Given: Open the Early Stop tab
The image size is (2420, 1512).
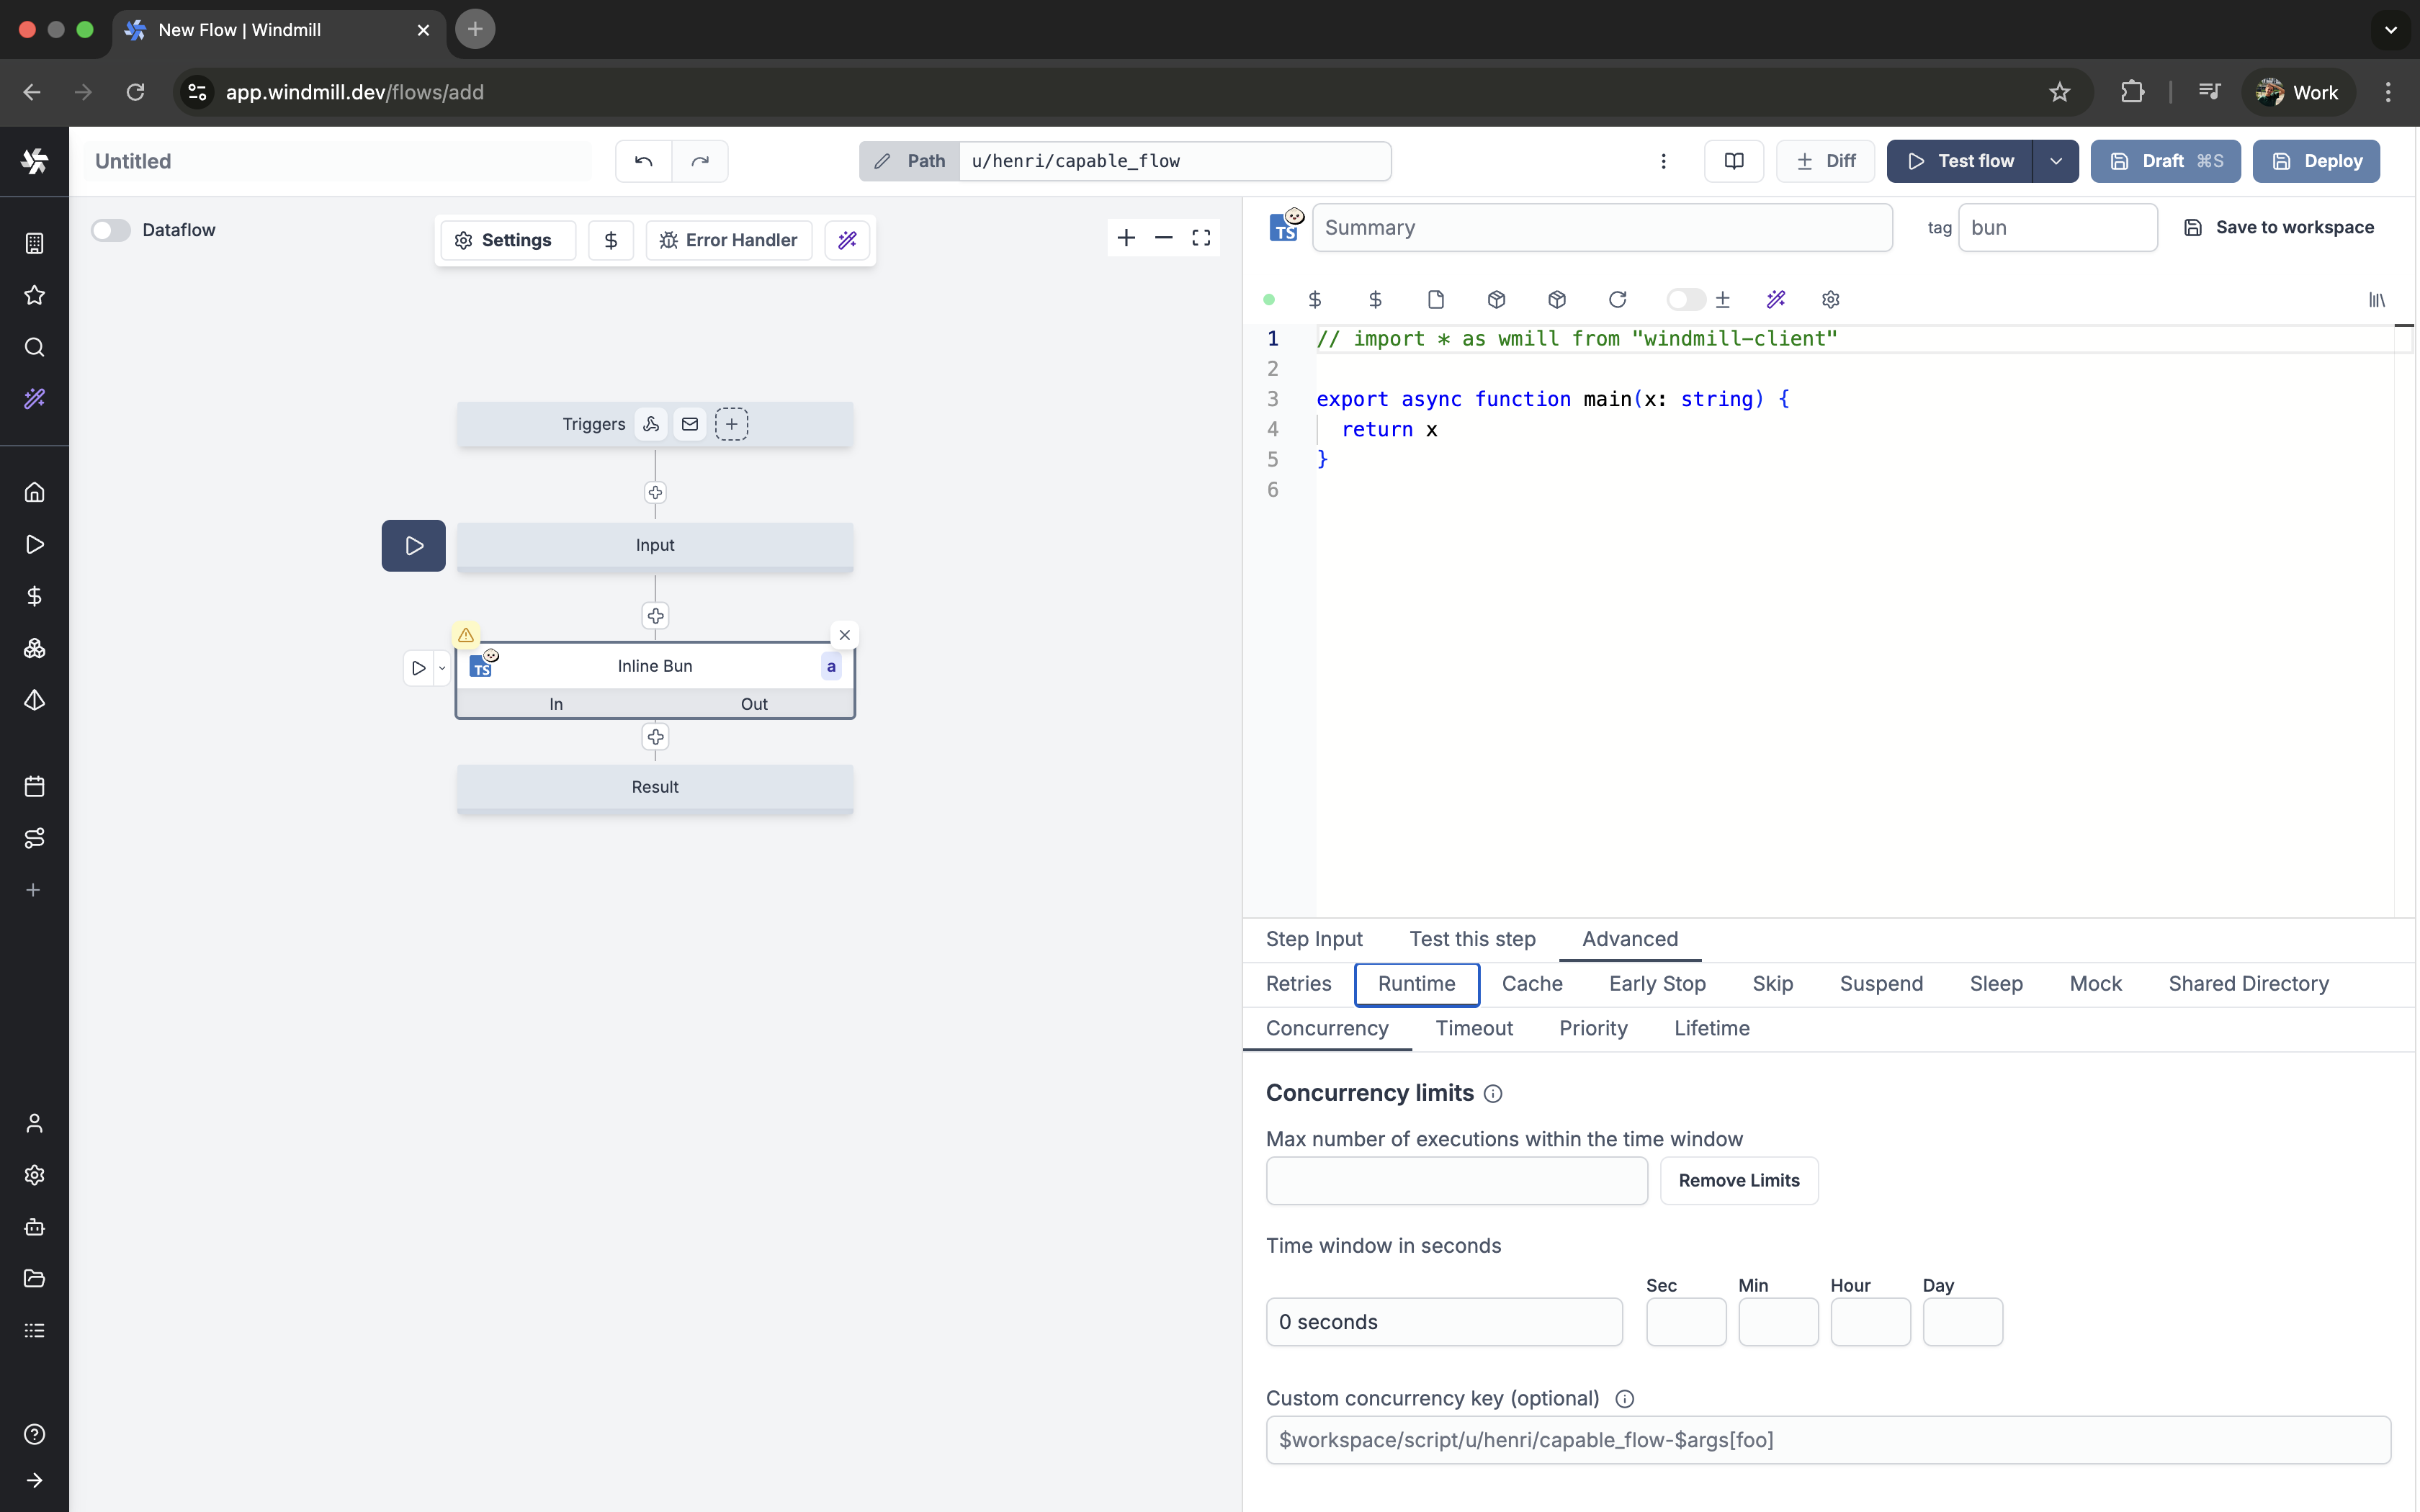Looking at the screenshot, I should pos(1657,984).
